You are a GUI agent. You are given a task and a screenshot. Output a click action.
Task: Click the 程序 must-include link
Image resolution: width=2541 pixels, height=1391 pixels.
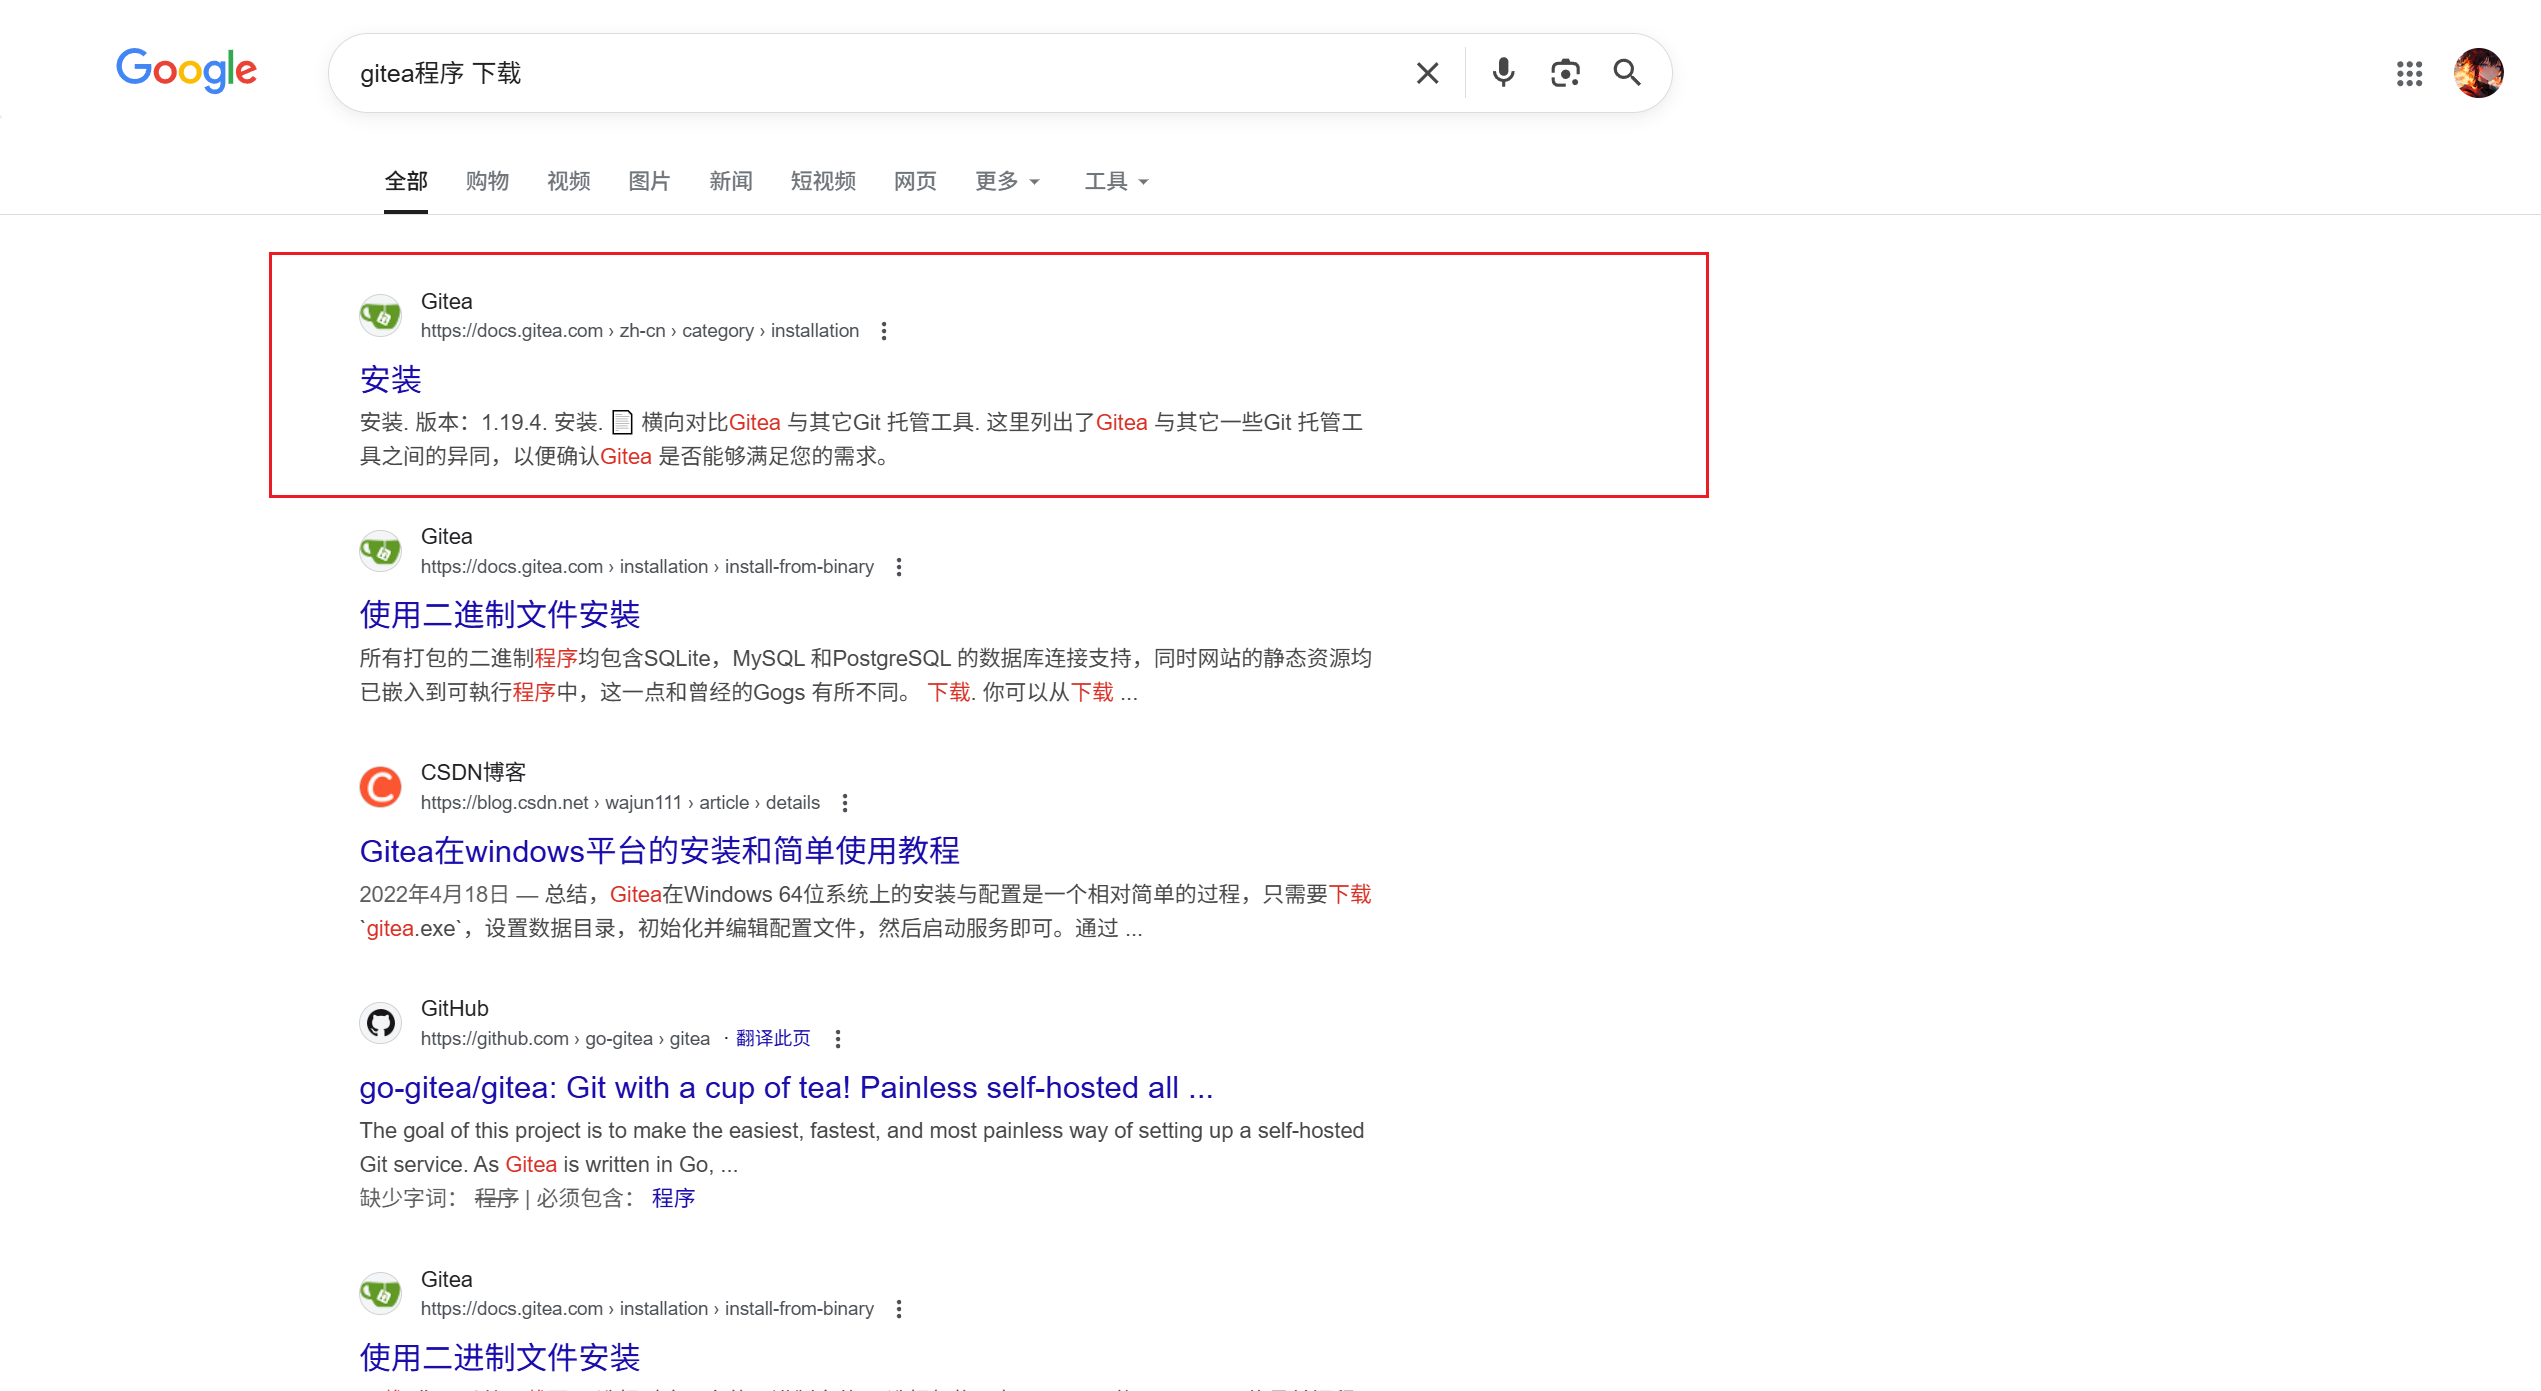tap(672, 1197)
